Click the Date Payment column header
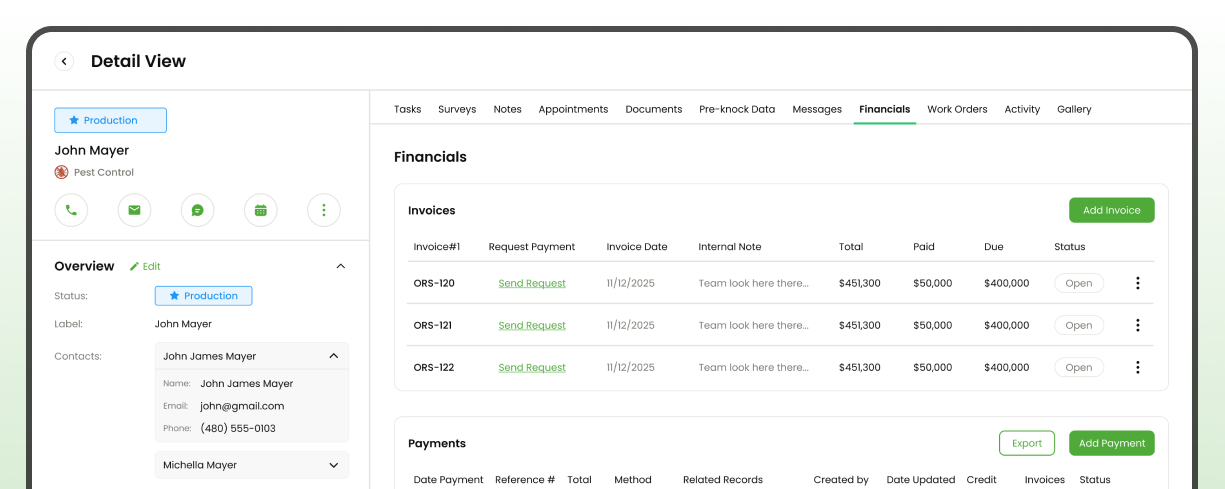This screenshot has width=1225, height=489. 449,480
